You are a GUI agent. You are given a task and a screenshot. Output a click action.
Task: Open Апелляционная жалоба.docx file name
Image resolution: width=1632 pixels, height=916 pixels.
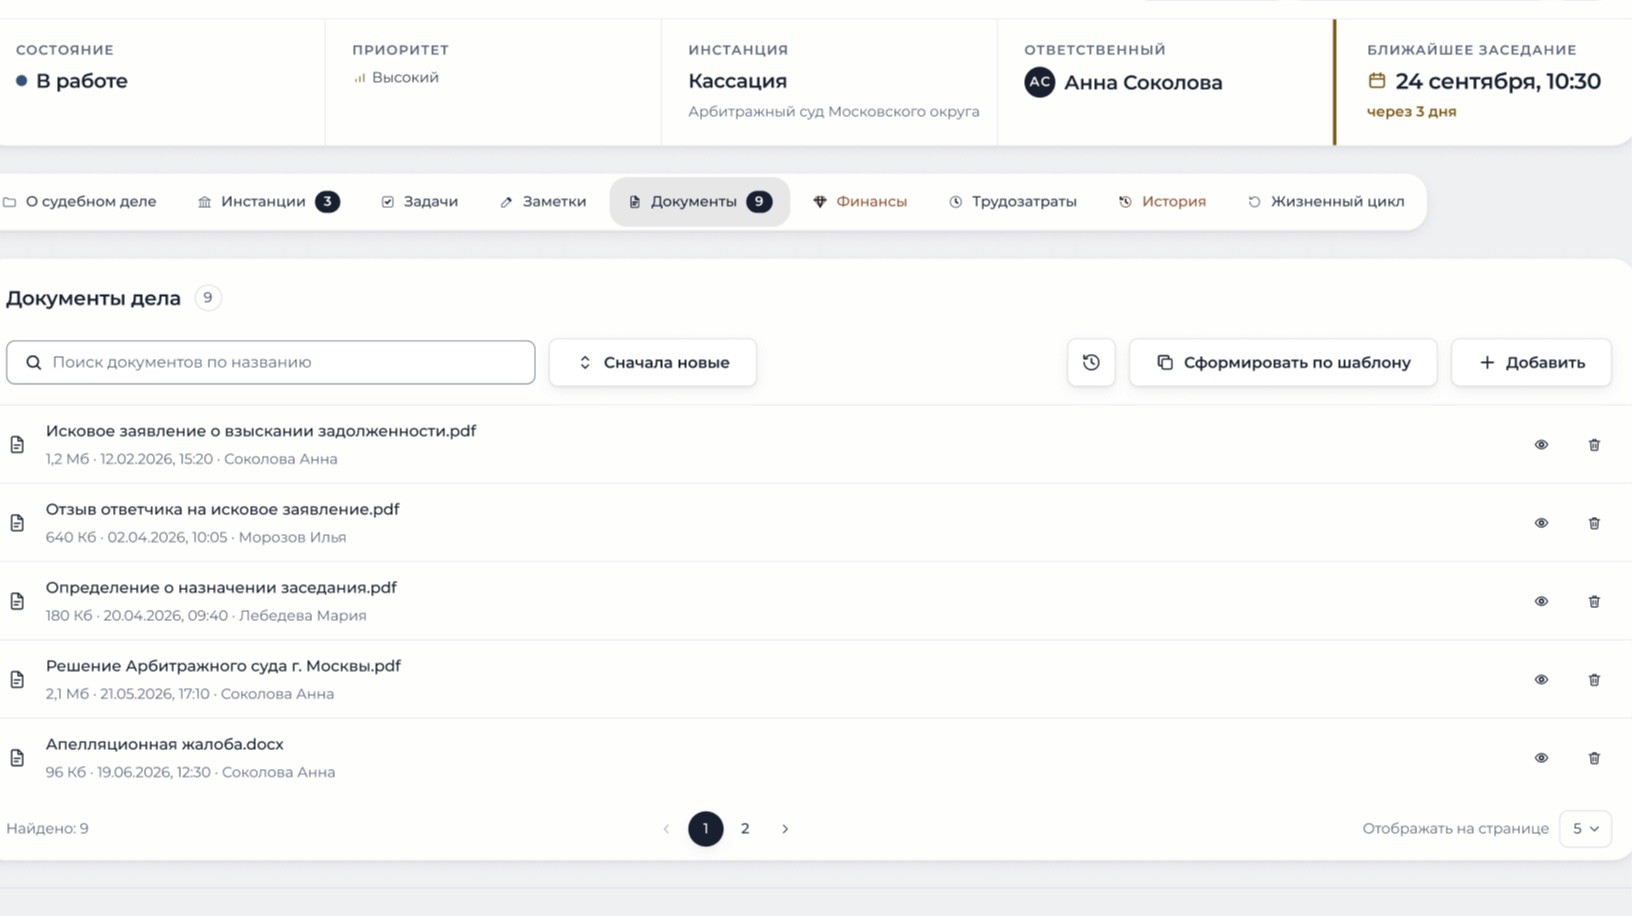(x=165, y=744)
